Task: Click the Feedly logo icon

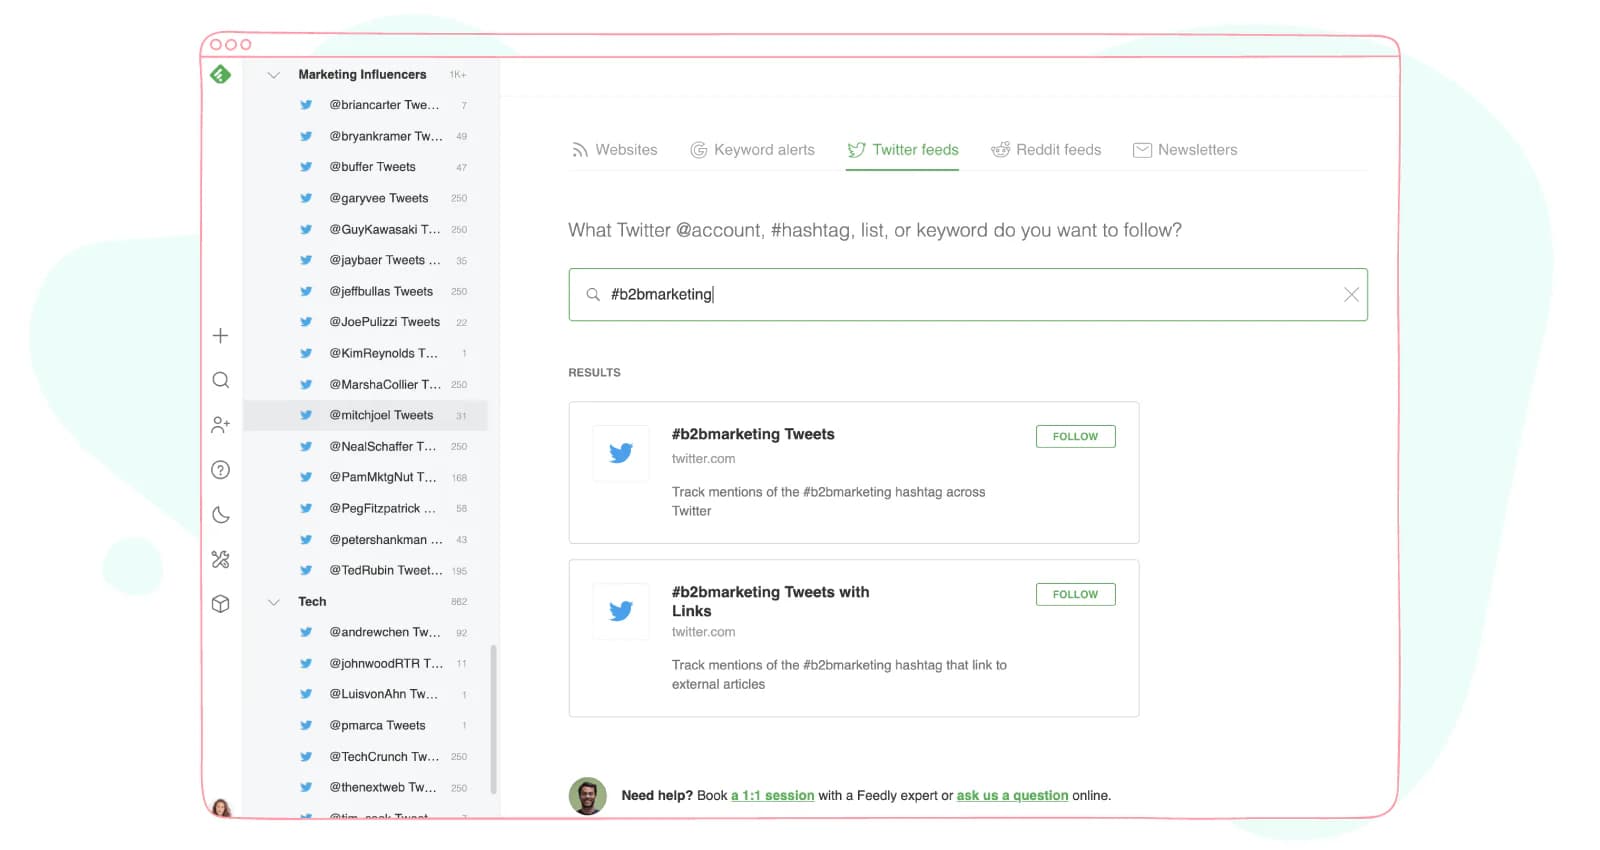Action: click(x=221, y=74)
